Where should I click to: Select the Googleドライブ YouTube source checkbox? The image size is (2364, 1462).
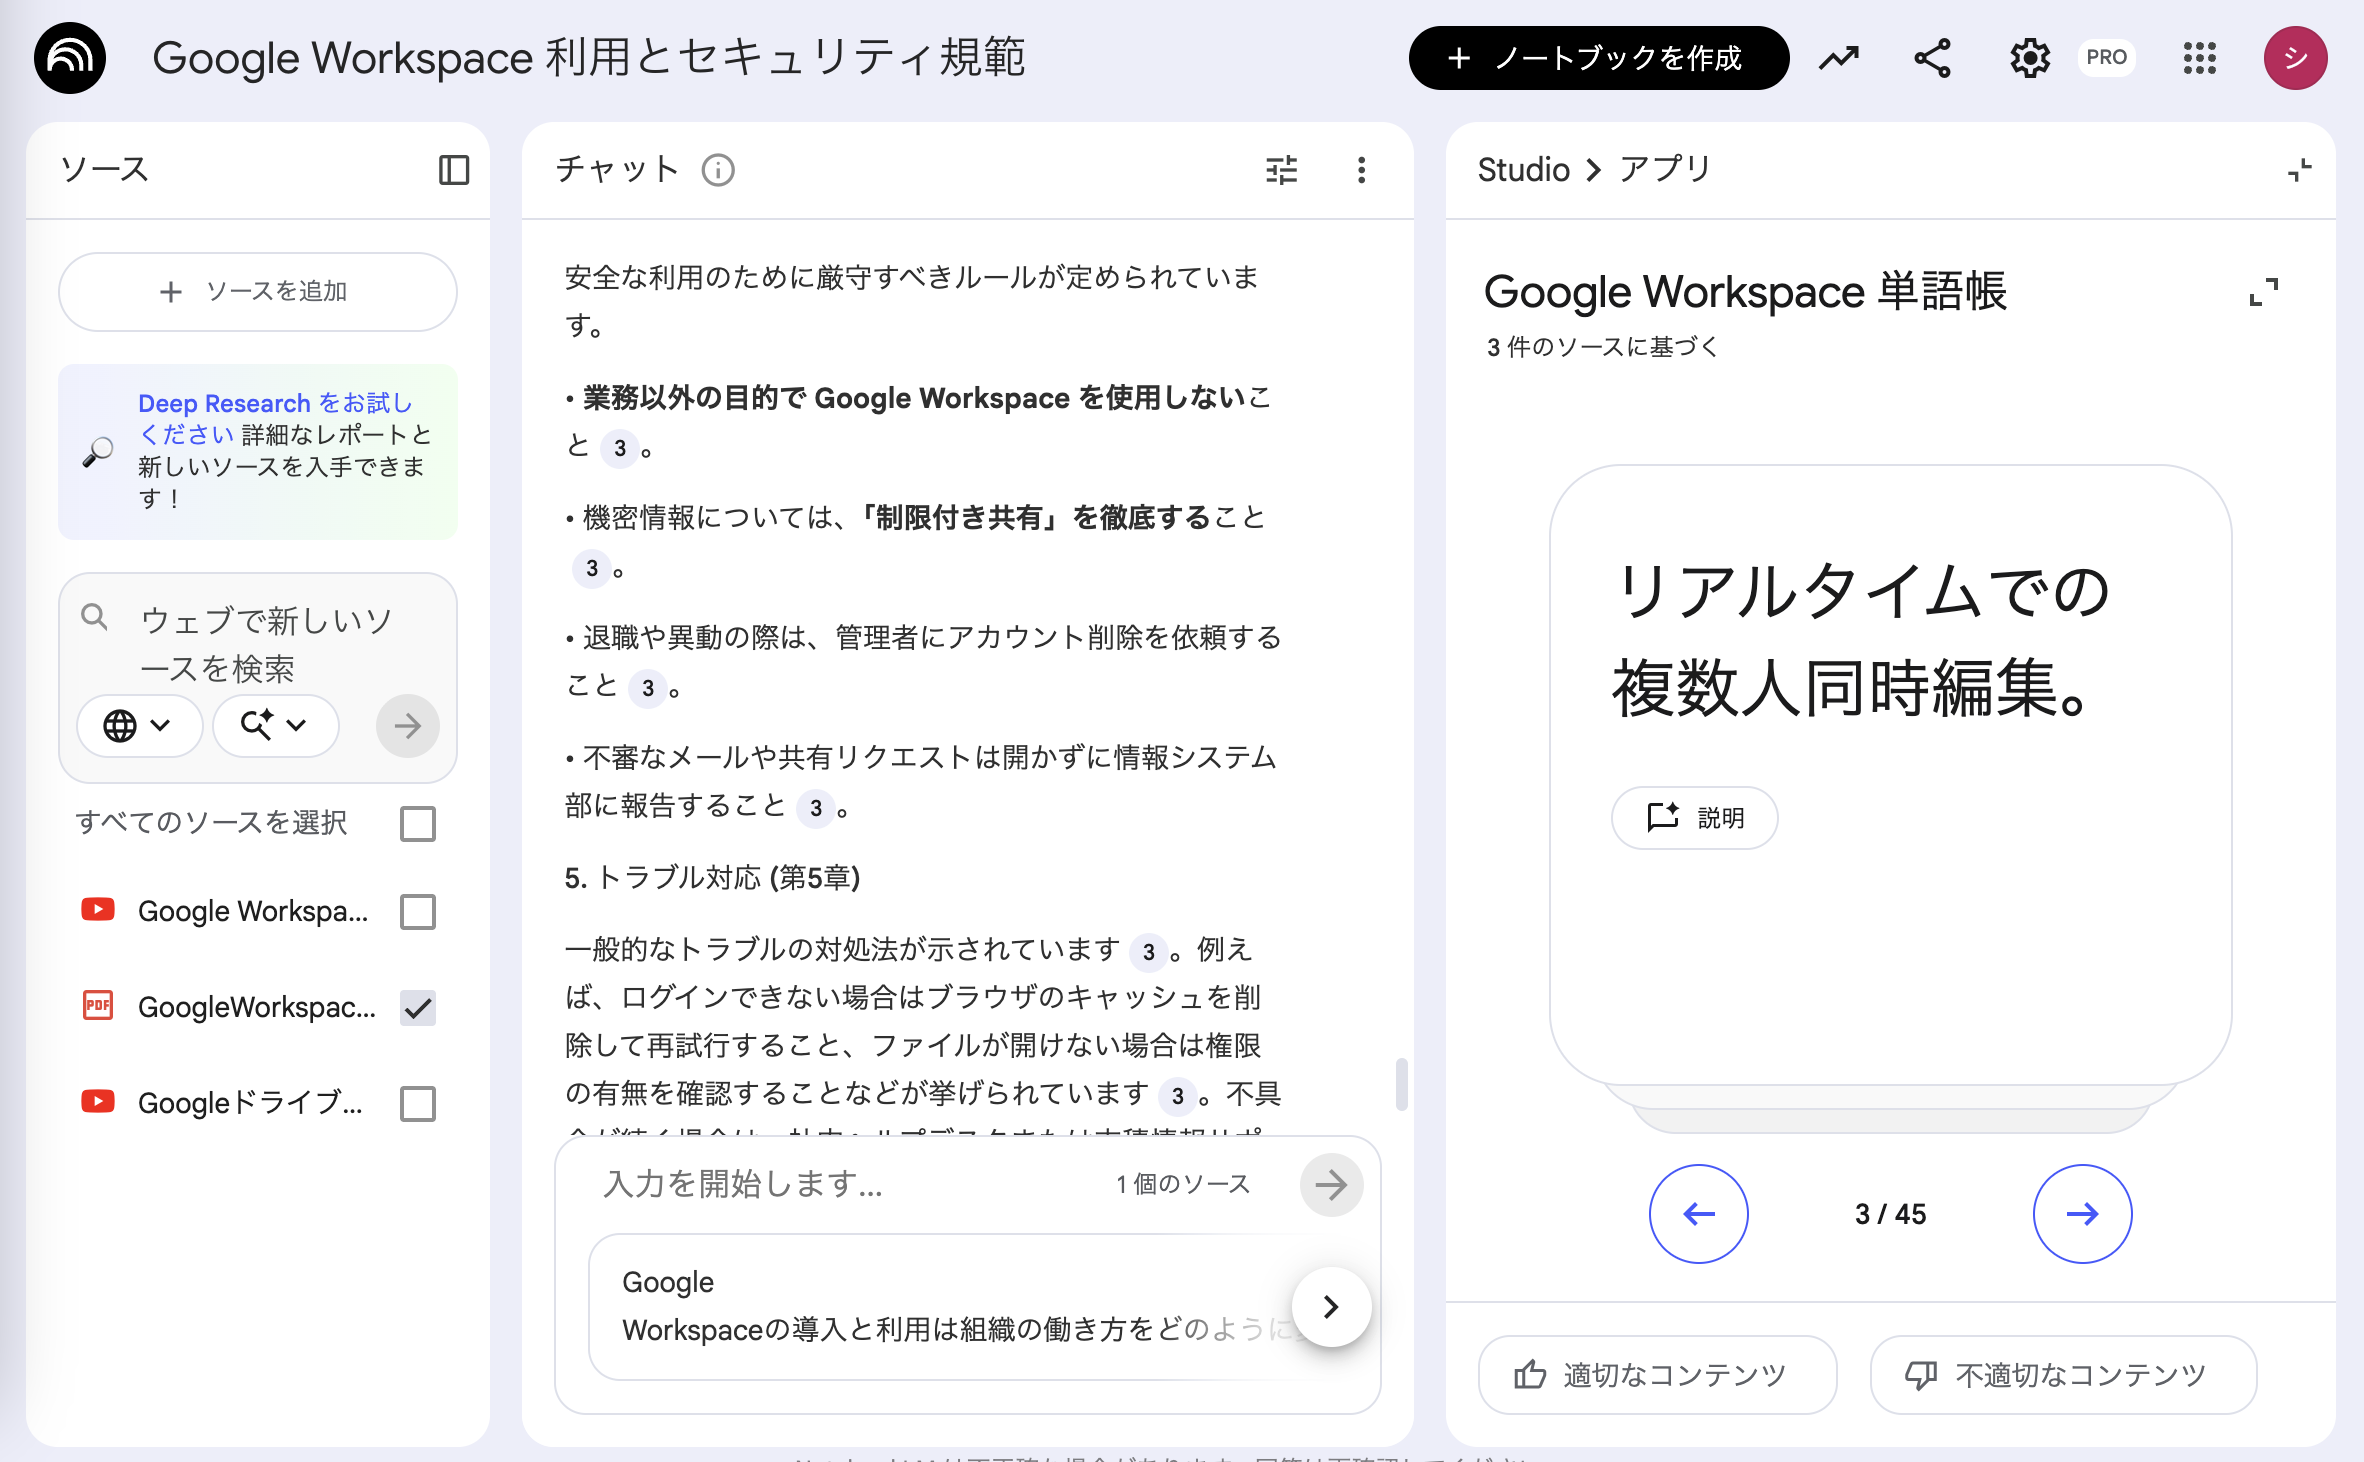[417, 1104]
